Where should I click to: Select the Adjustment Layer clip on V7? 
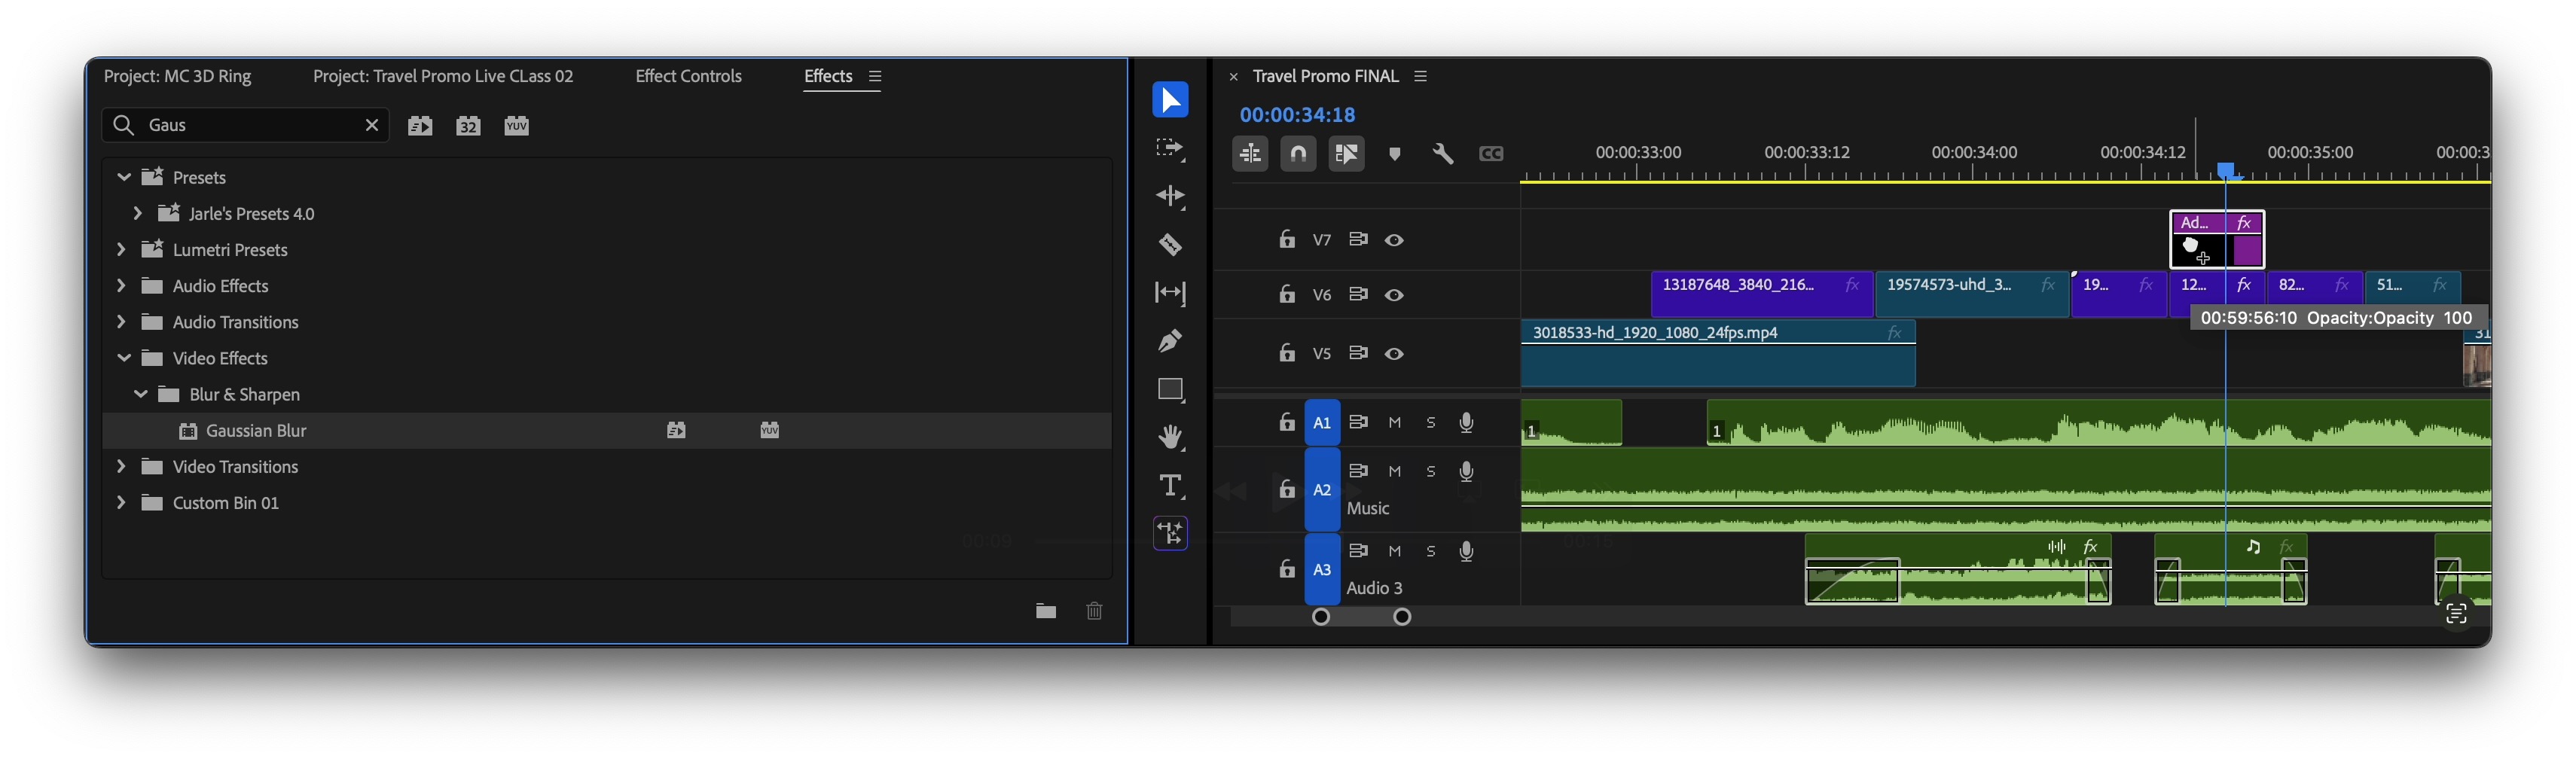[2216, 240]
